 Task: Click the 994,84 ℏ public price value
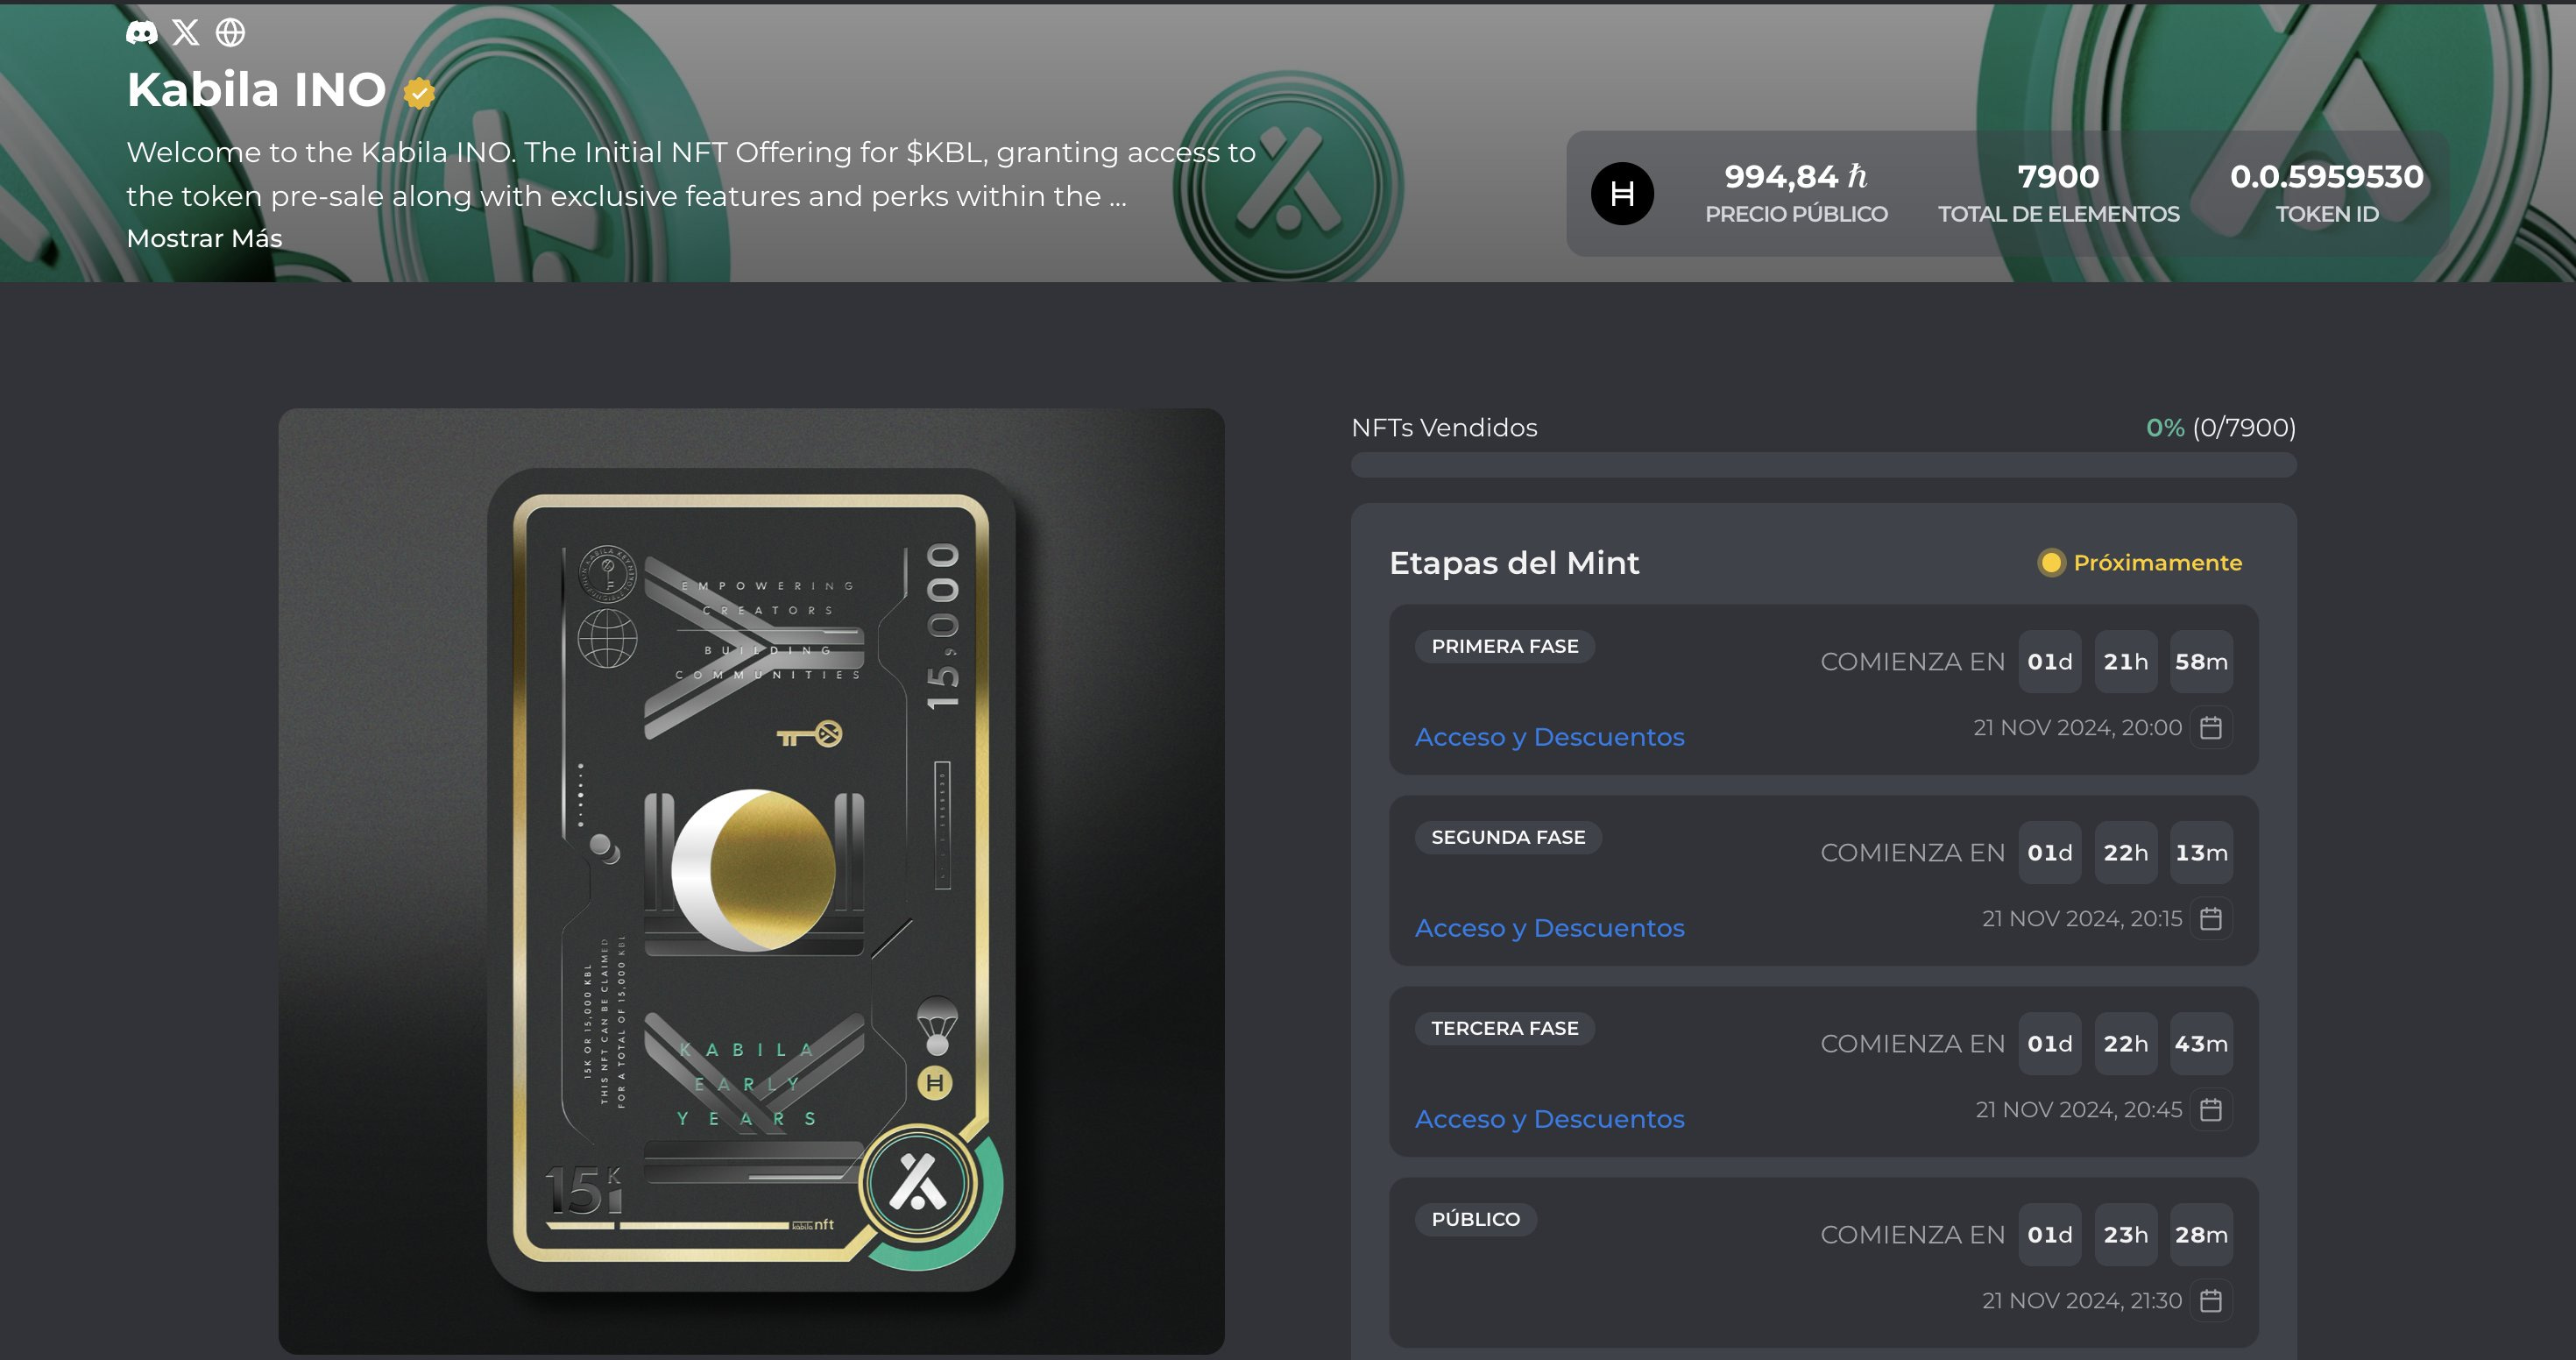pyautogui.click(x=1796, y=177)
